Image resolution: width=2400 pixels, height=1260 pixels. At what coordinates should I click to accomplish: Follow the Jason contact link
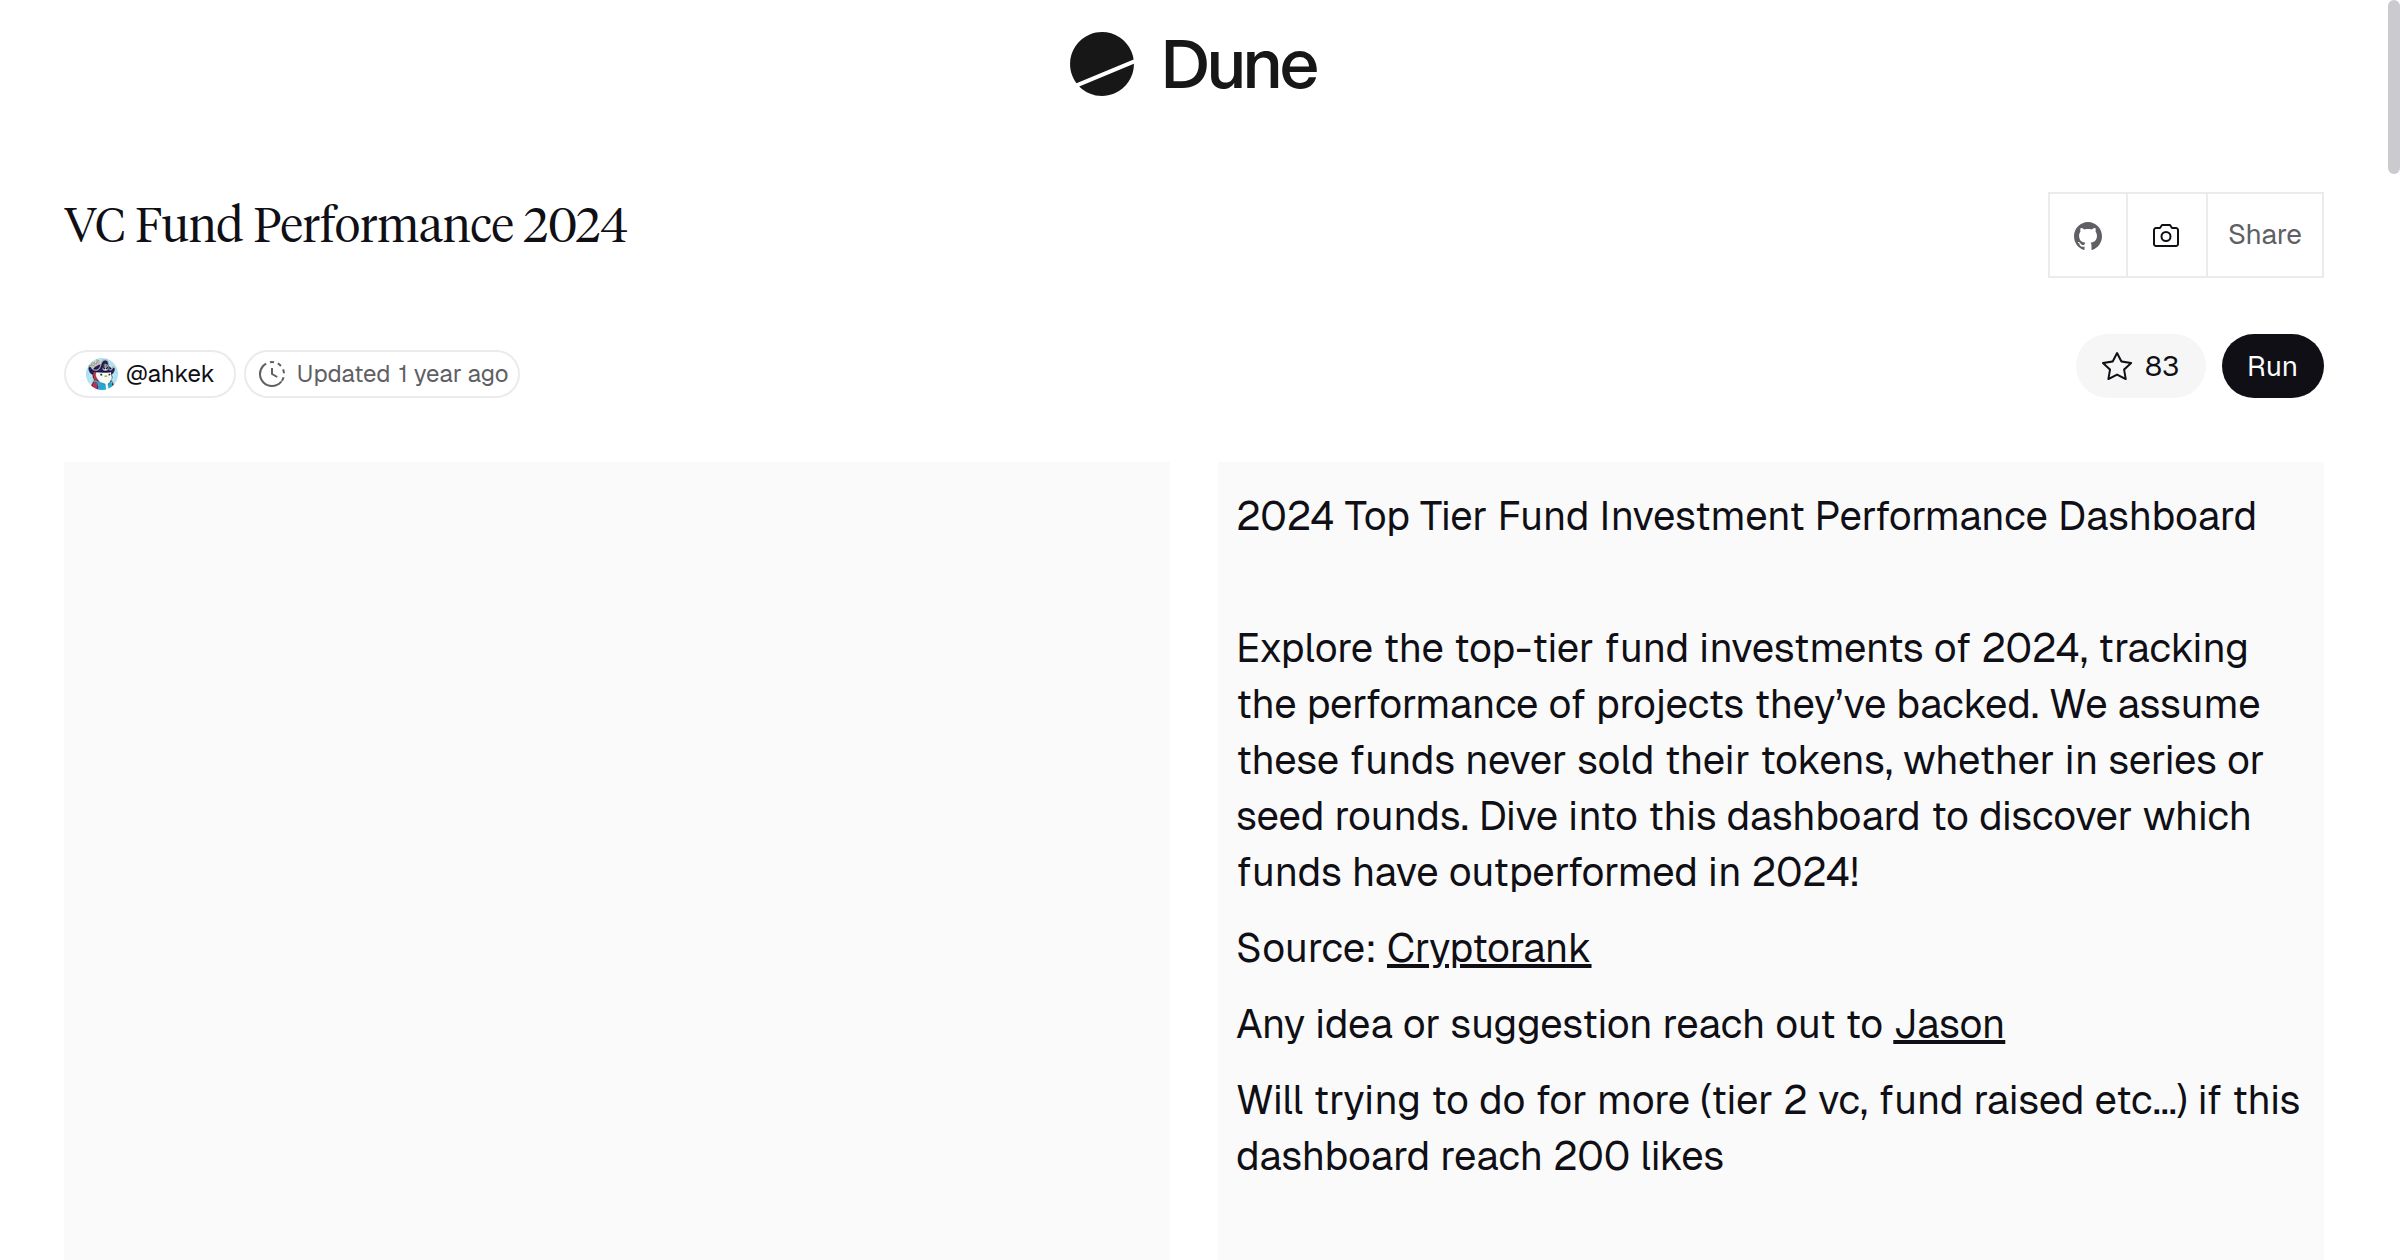(x=1949, y=1024)
